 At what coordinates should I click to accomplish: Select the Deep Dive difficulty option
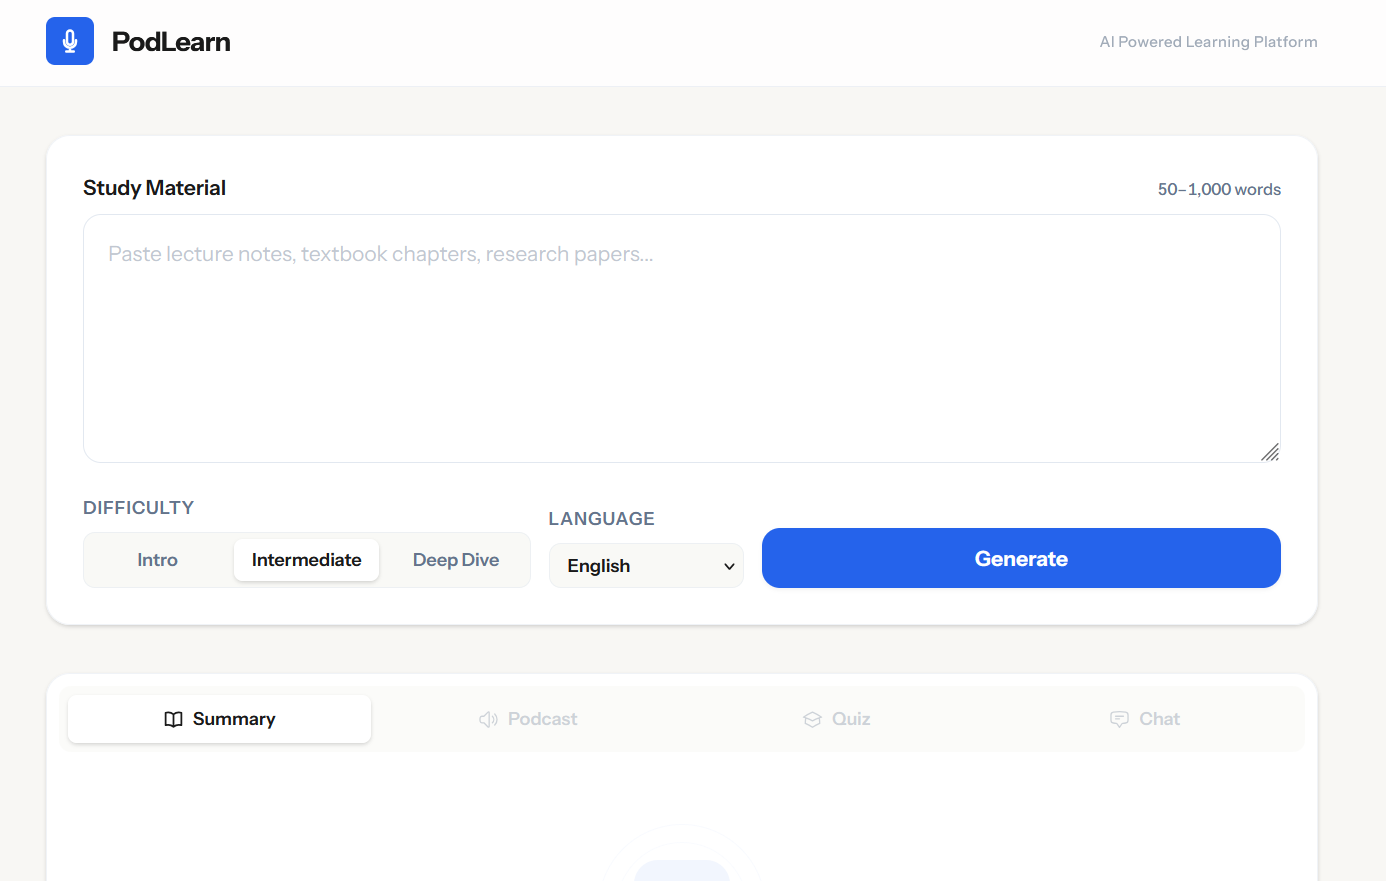[455, 560]
